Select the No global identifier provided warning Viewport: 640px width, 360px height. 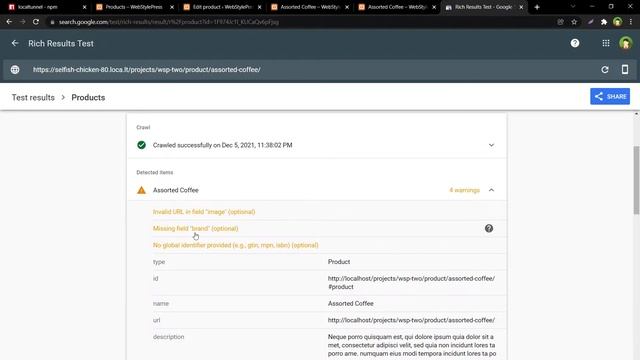(236, 245)
